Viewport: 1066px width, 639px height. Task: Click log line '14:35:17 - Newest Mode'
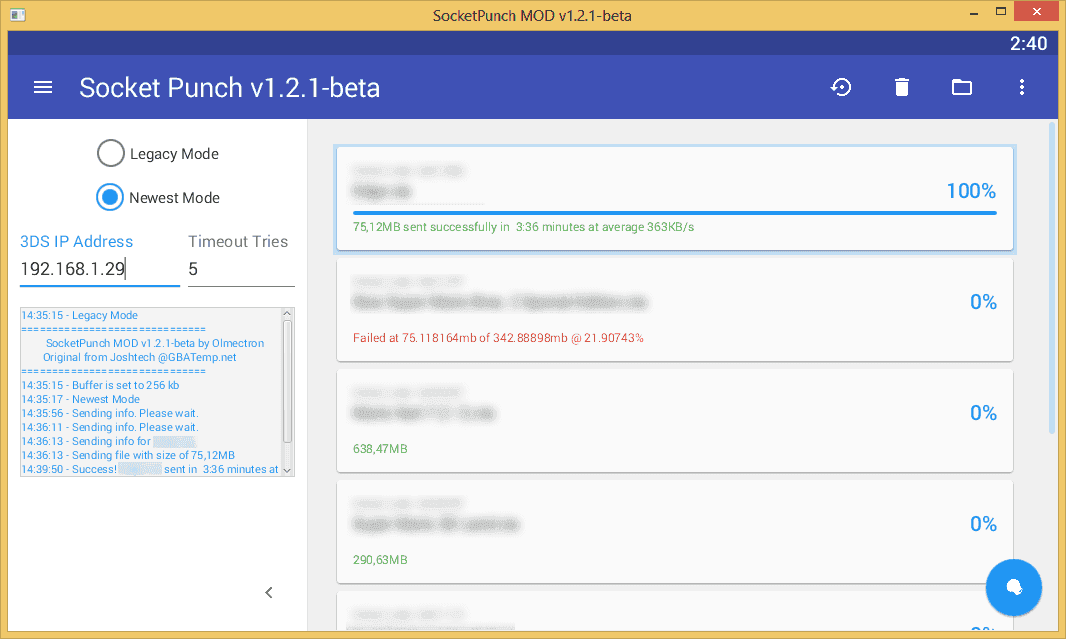[80, 400]
